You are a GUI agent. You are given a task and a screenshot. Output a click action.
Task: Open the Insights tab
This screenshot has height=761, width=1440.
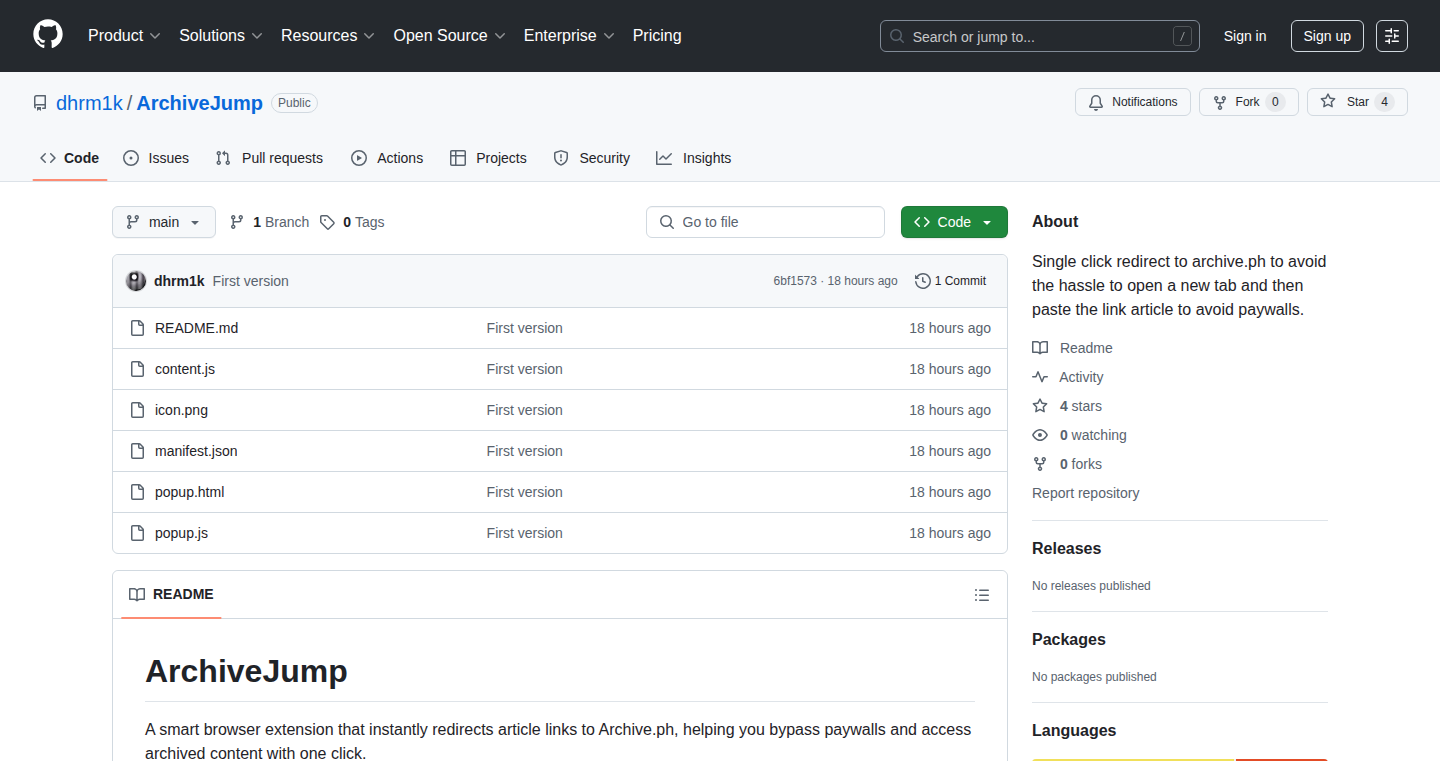coord(694,158)
